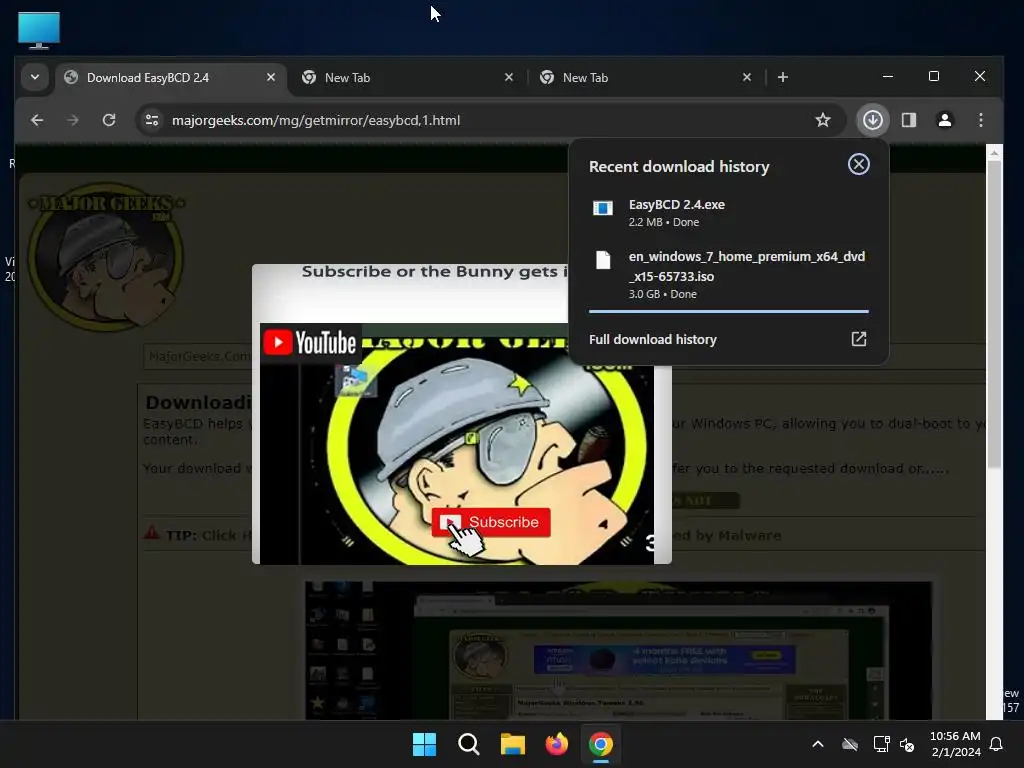Click the red Subscribe button
1024x768 pixels.
[x=491, y=522]
